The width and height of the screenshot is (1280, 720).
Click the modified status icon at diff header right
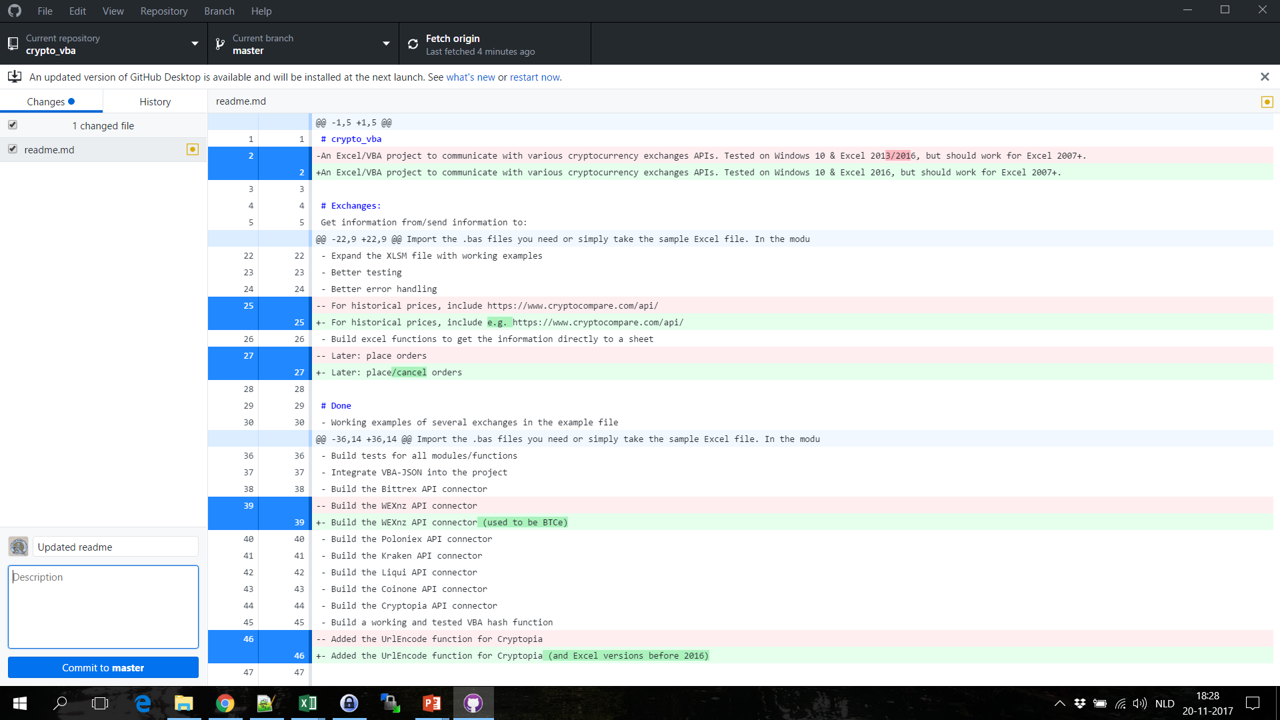(1266, 102)
